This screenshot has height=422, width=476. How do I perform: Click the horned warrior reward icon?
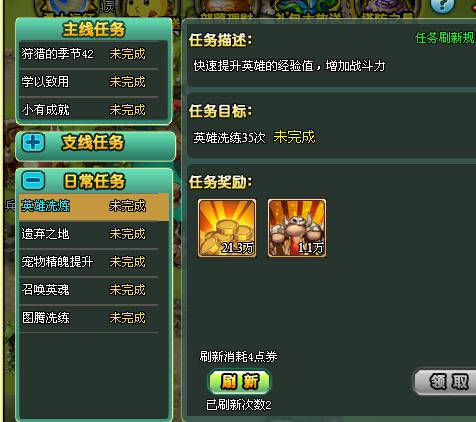coord(297,228)
